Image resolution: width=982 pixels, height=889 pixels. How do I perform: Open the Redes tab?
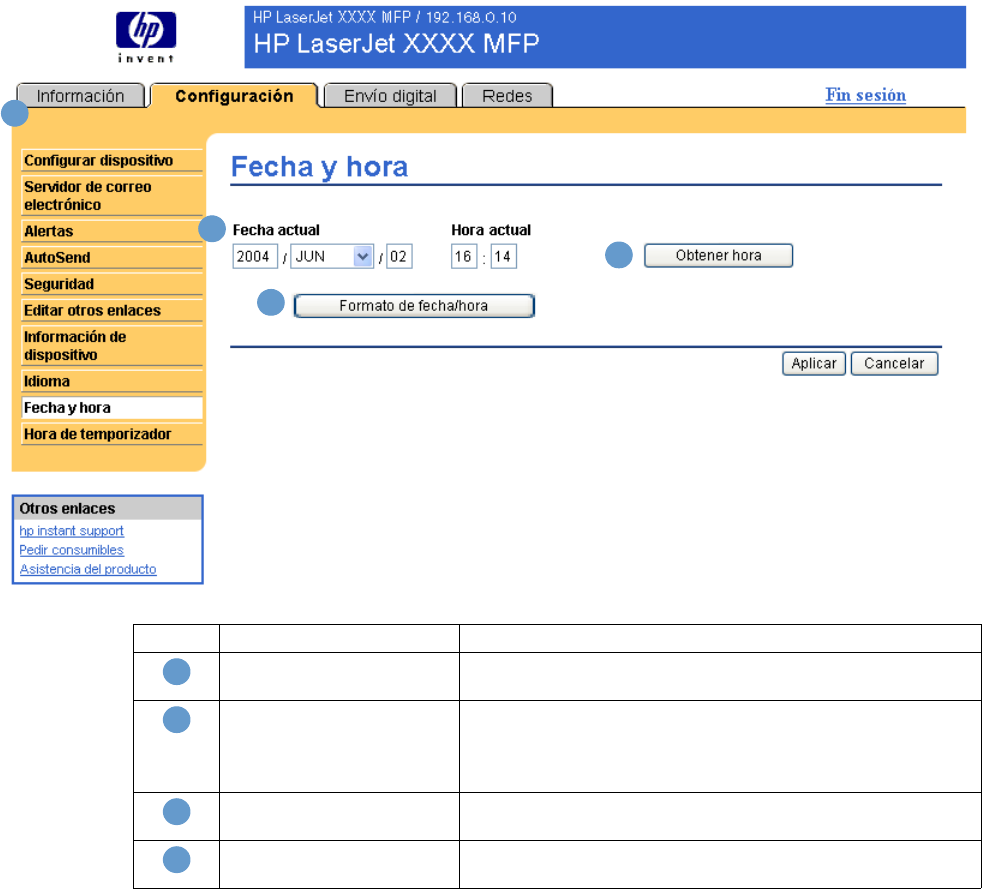[507, 96]
